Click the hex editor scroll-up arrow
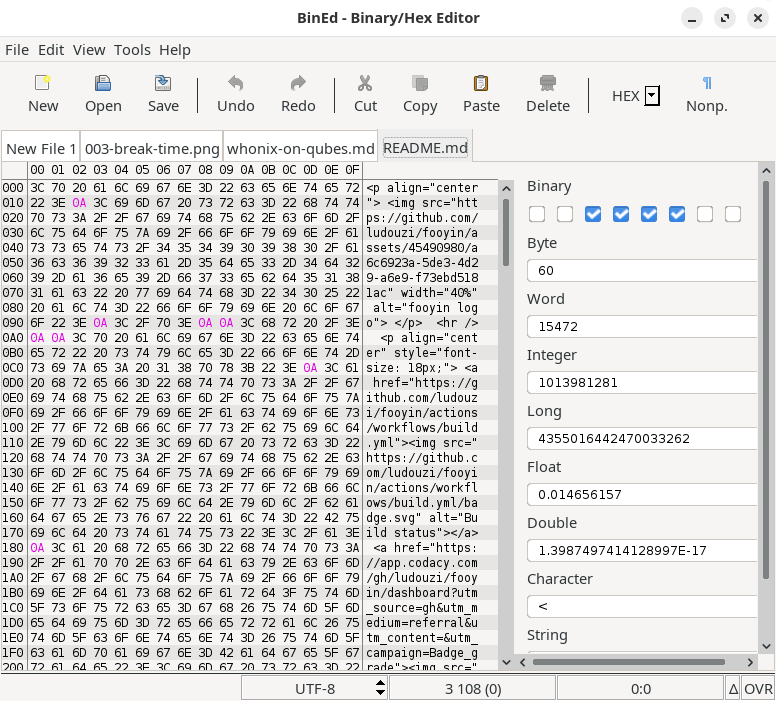 [x=506, y=188]
